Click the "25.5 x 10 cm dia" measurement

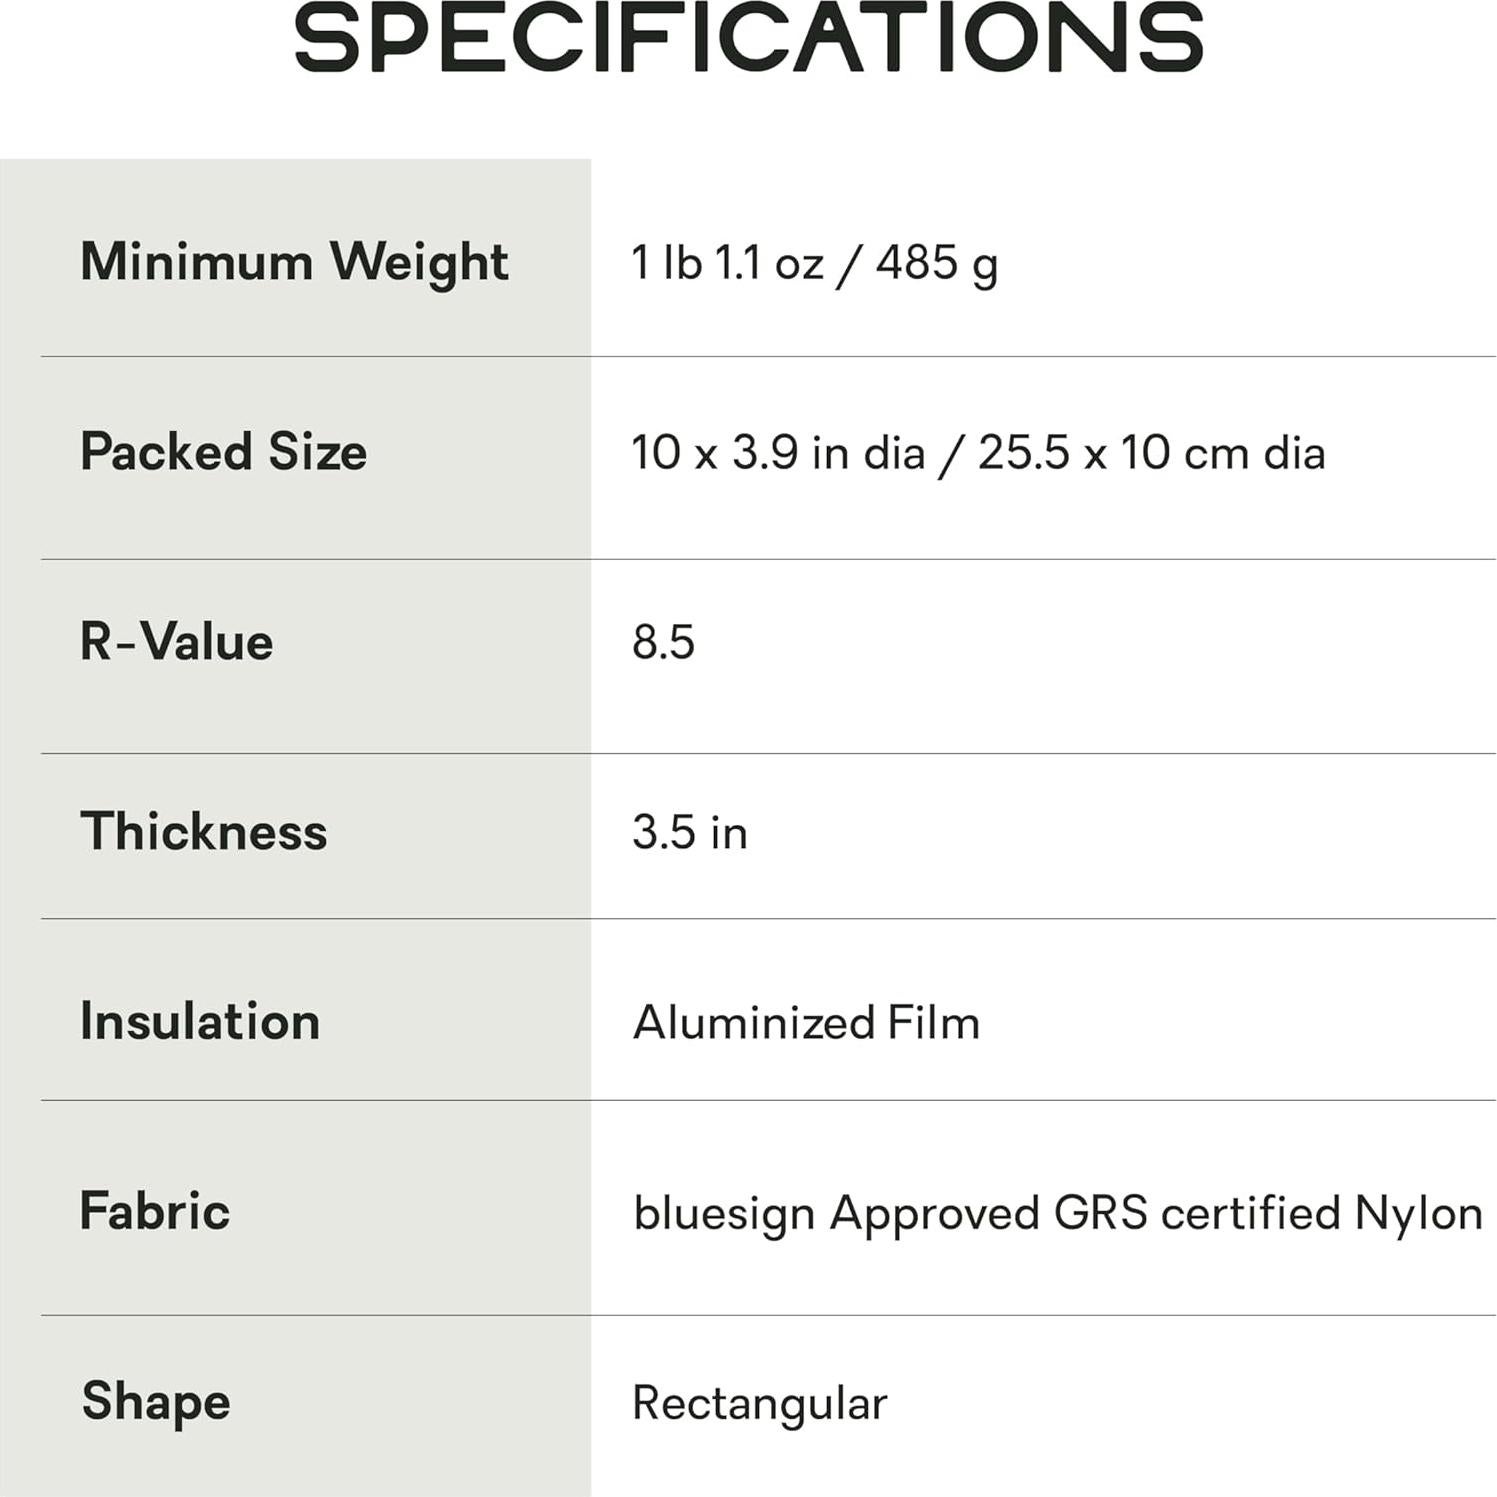[1151, 453]
